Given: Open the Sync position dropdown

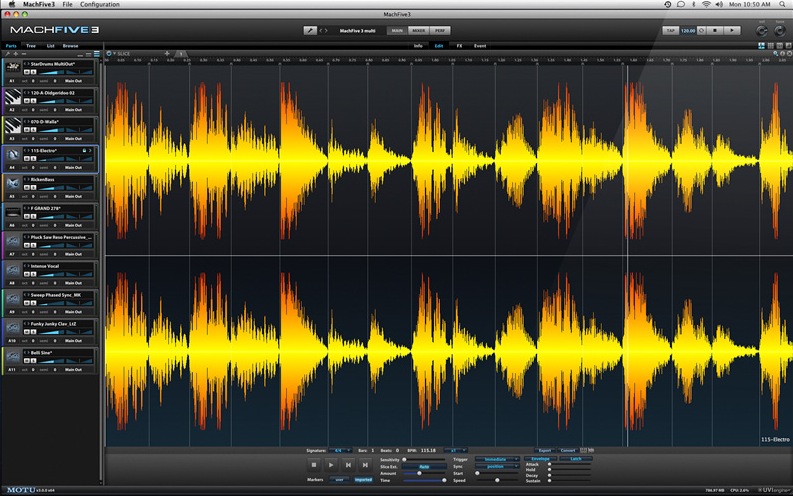Looking at the screenshot, I should point(497,466).
